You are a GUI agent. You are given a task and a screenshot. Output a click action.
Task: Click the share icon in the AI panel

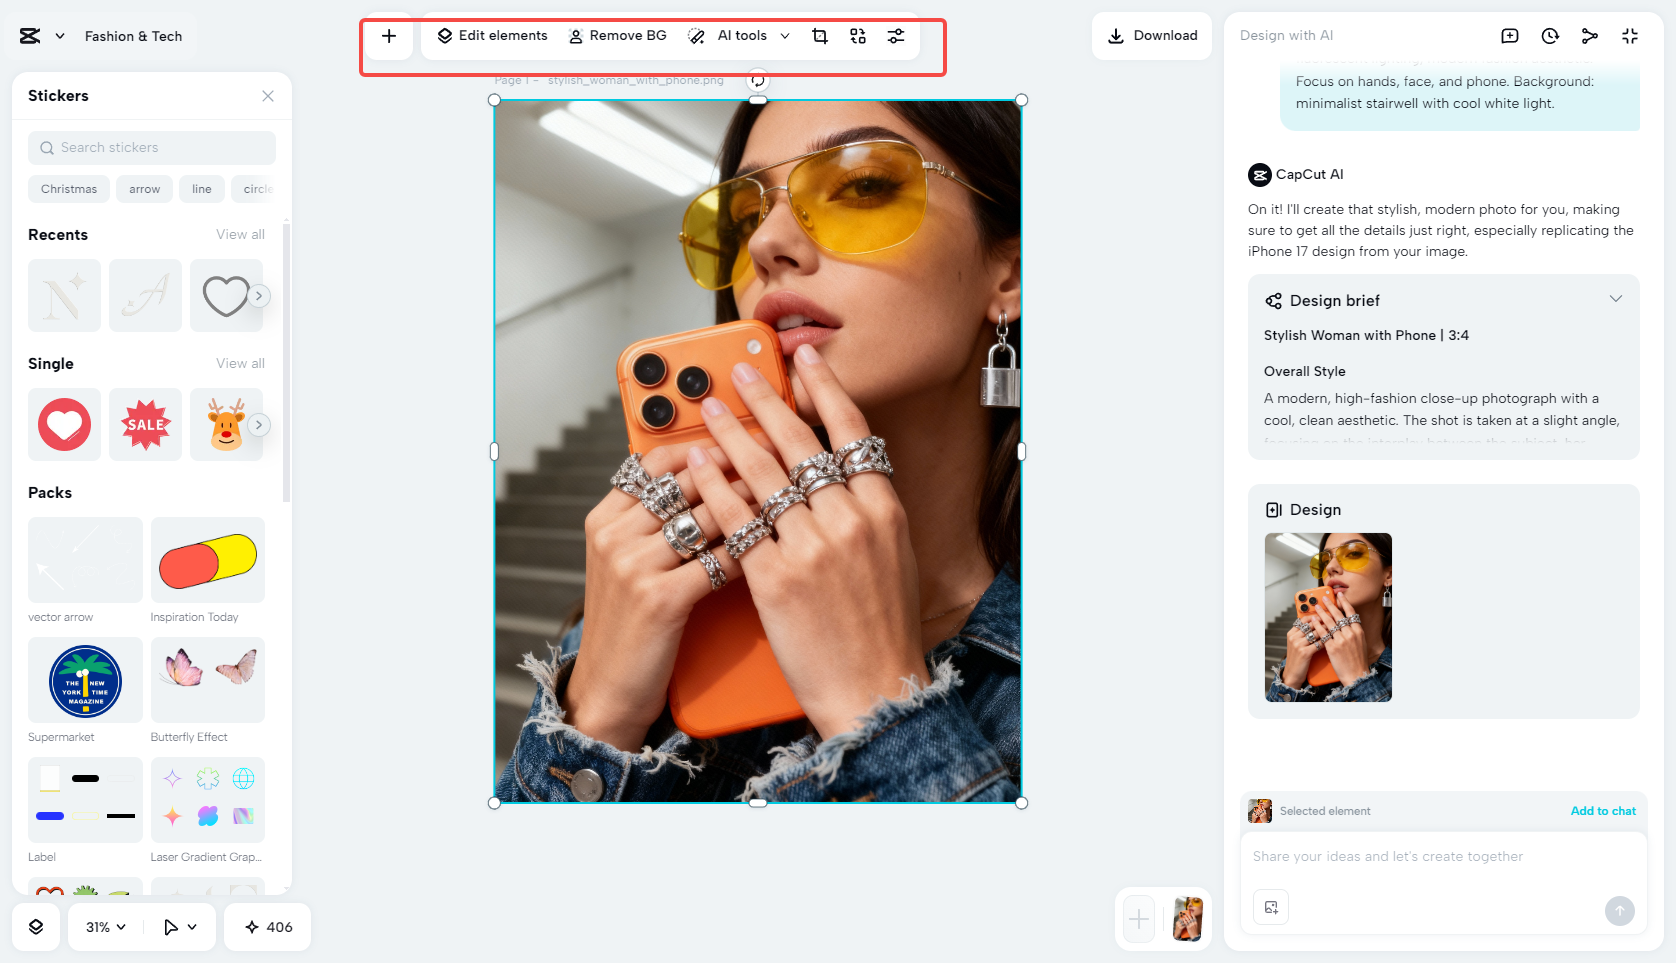[x=1590, y=36]
